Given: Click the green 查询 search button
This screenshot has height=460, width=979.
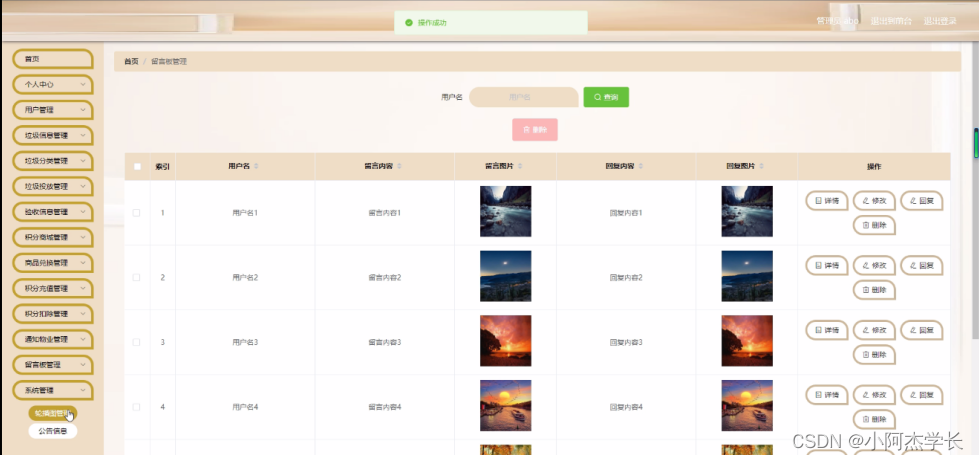Looking at the screenshot, I should (606, 97).
